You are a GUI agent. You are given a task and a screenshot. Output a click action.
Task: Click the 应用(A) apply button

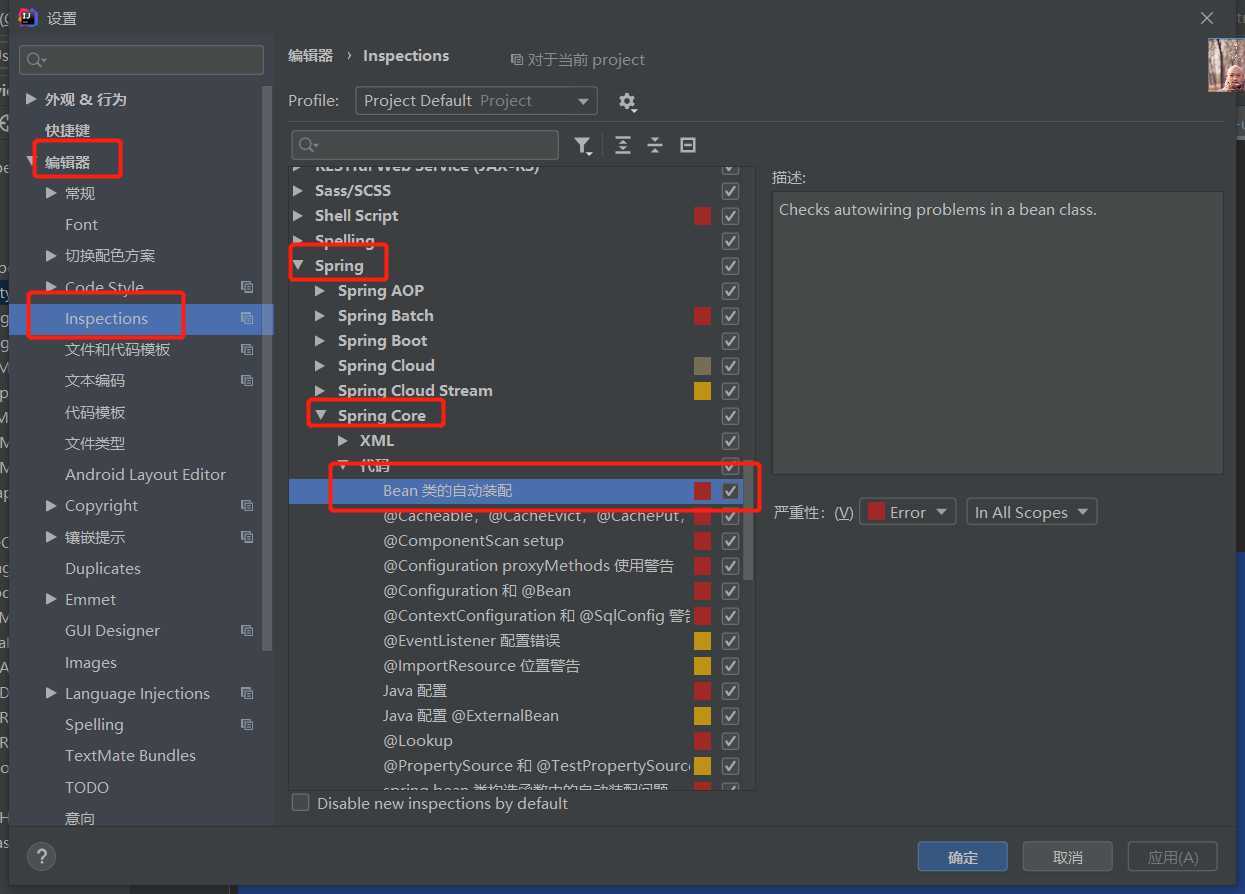coord(1173,857)
